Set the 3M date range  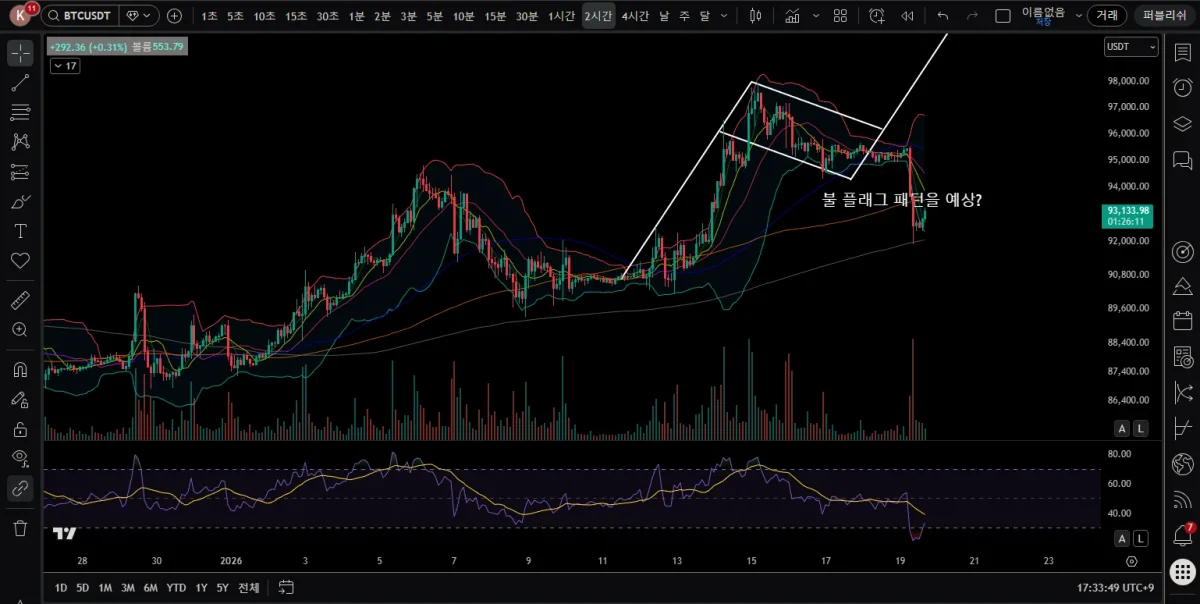(x=128, y=587)
